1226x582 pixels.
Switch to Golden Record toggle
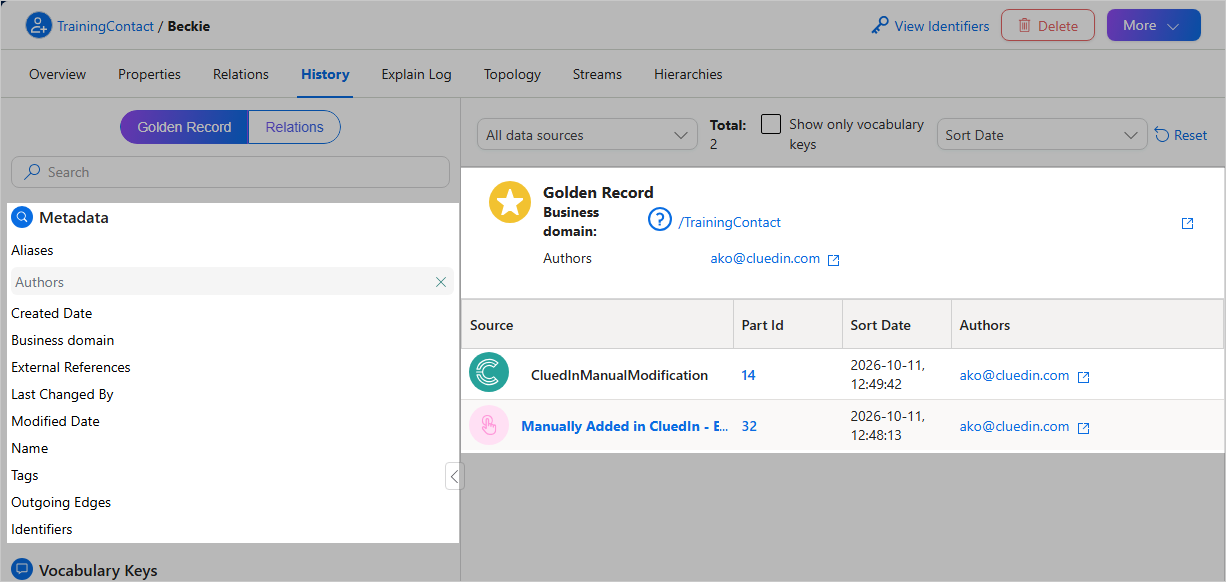click(184, 127)
